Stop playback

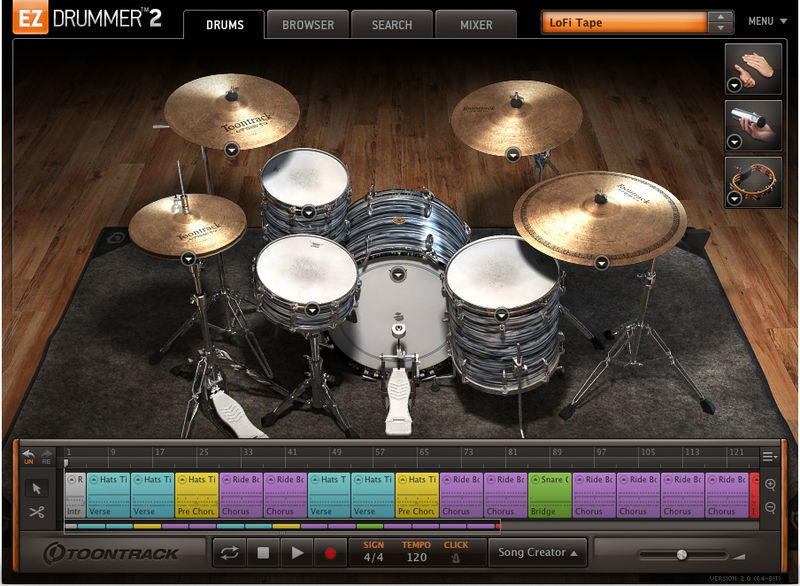click(263, 553)
